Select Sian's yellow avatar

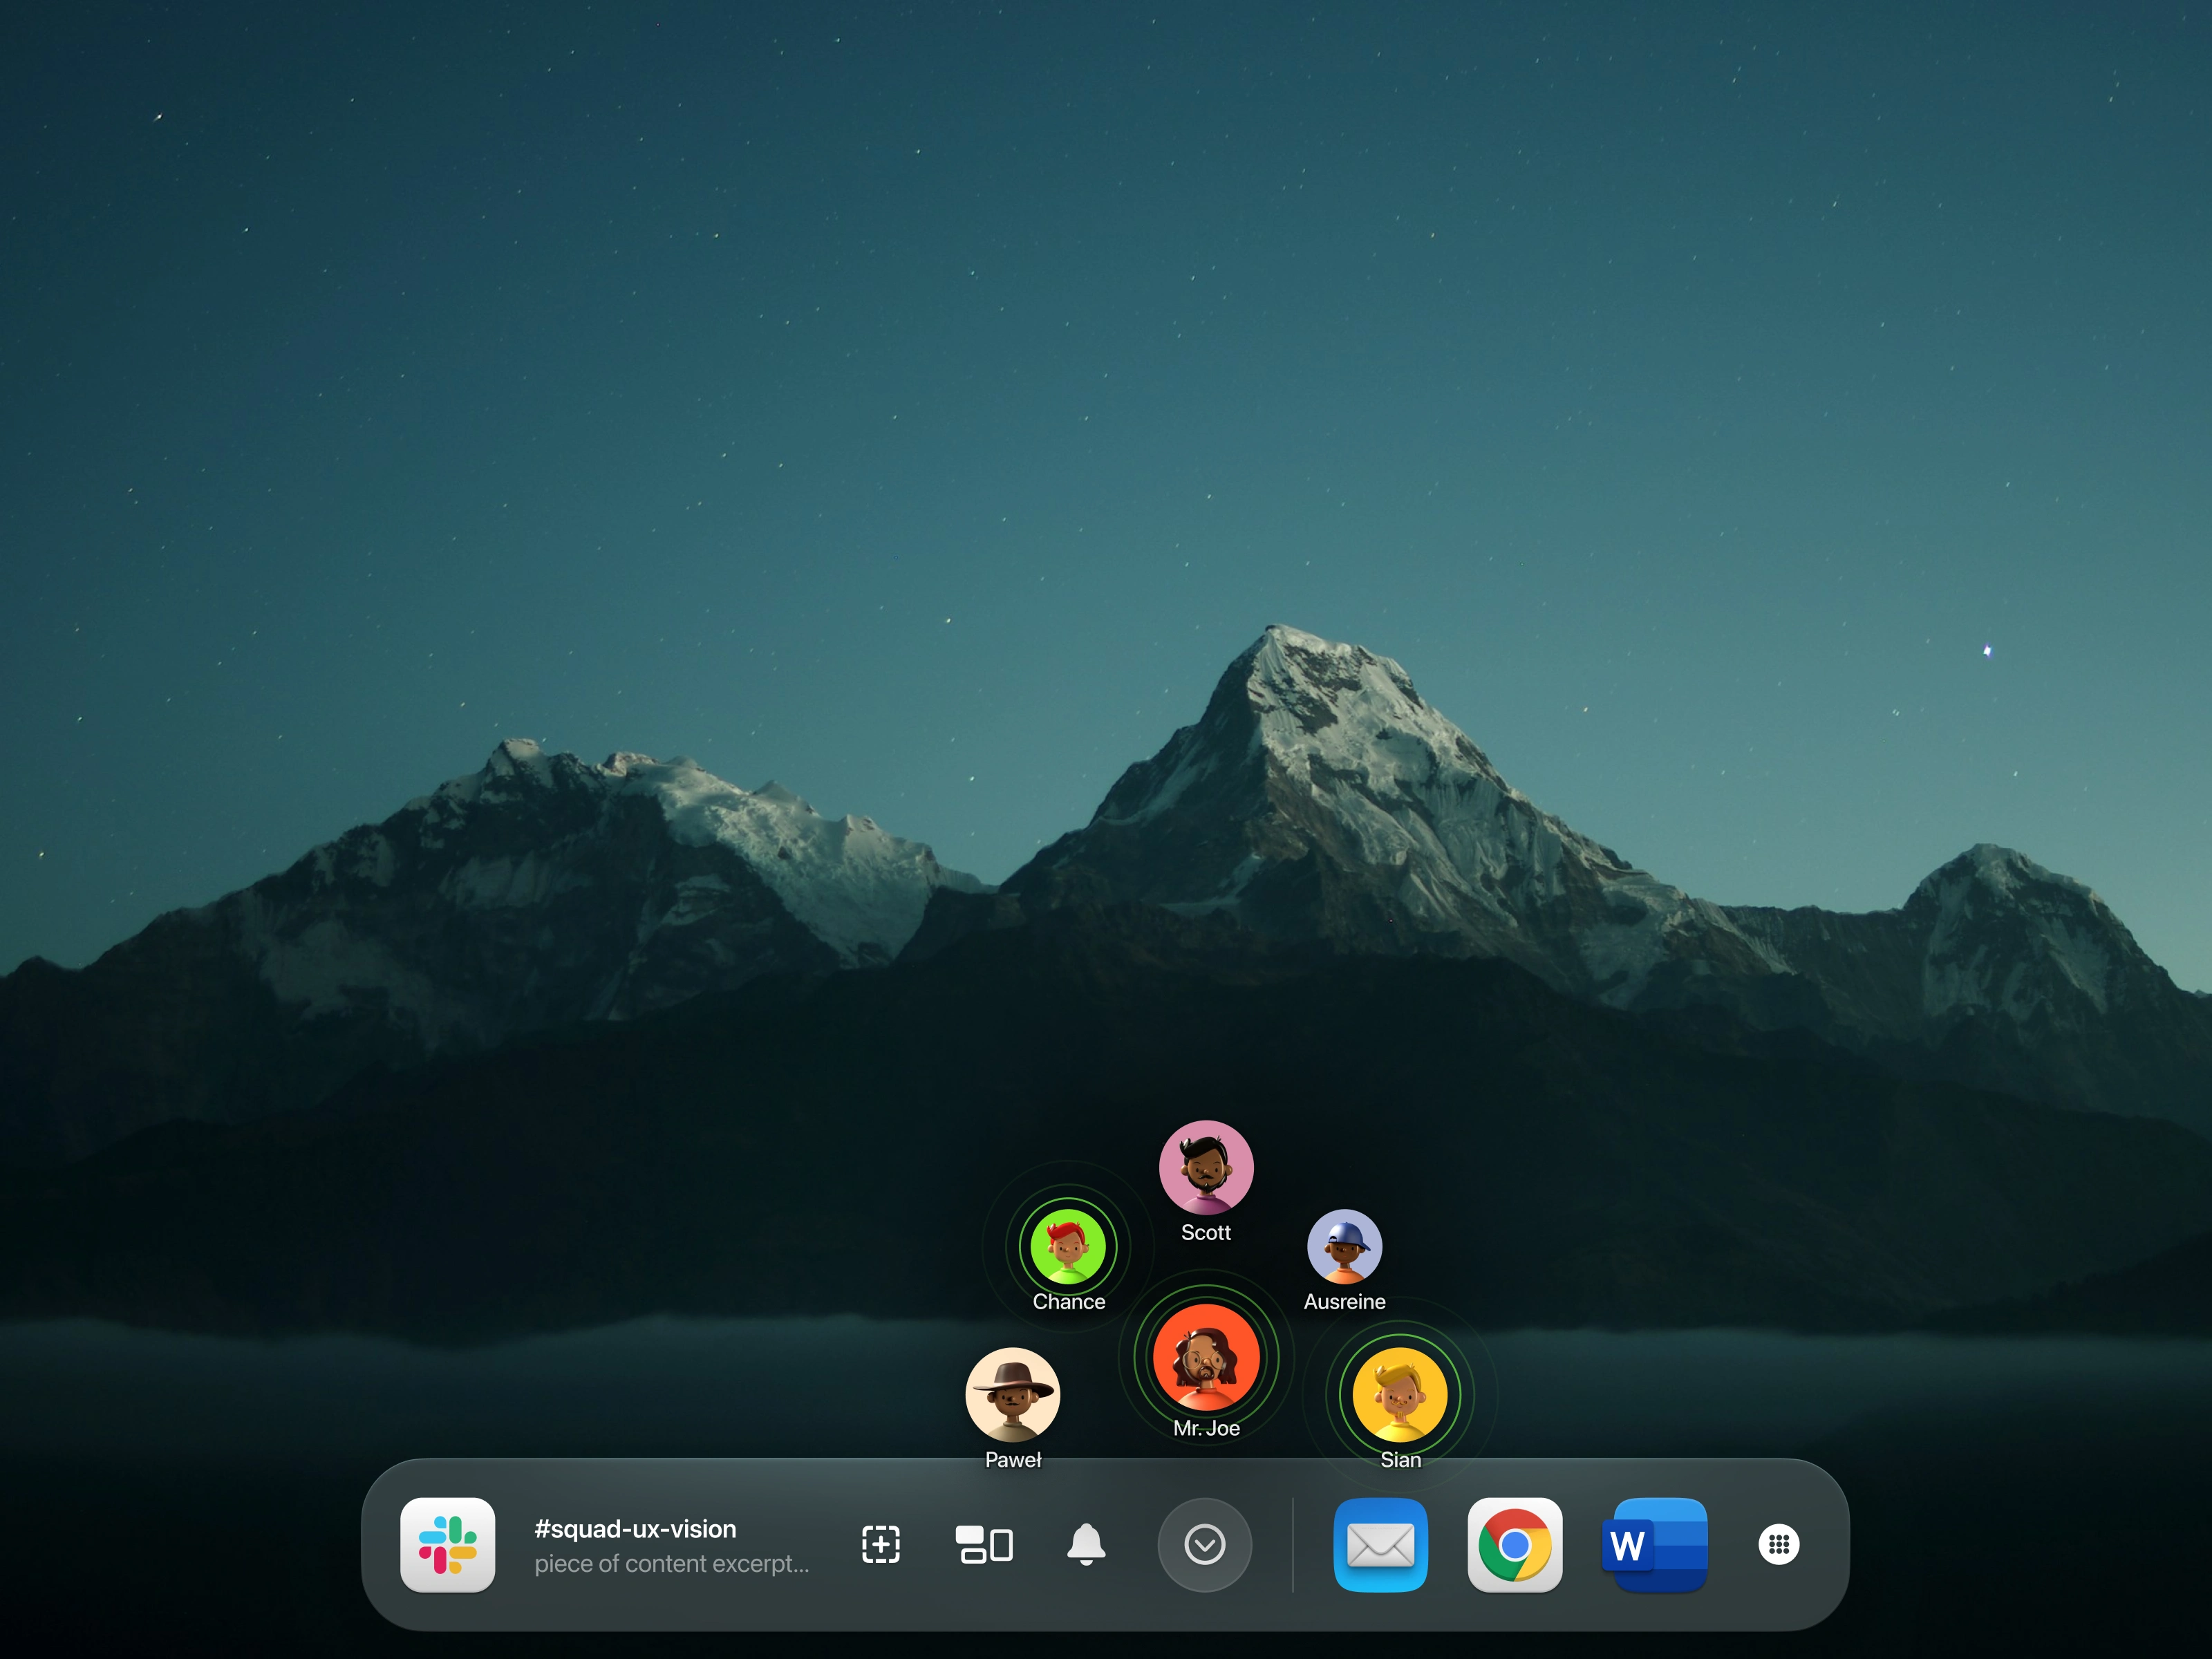point(1400,1395)
